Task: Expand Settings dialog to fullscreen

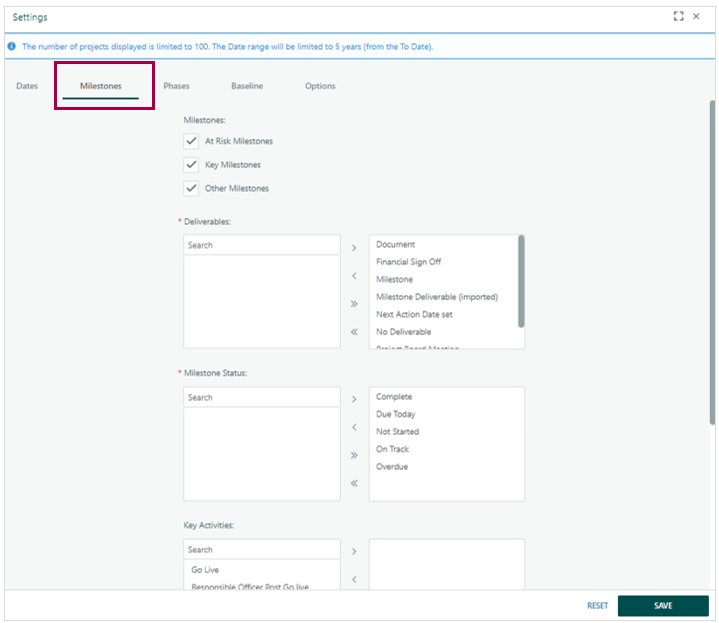Action: tap(678, 17)
